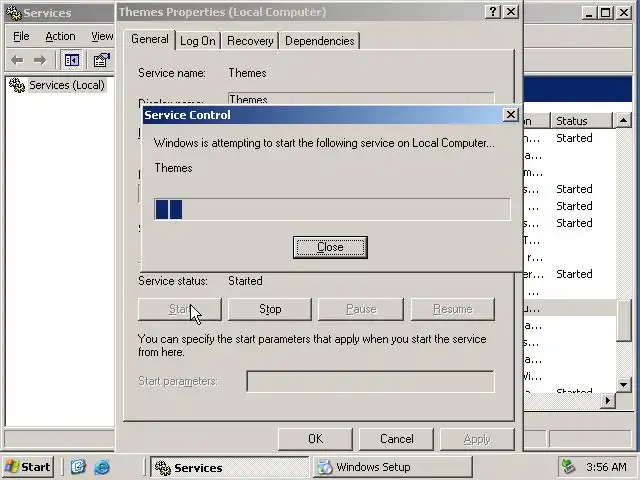Click the Forward arrow in Services toolbar
Screen dimensions: 640x480
click(40, 60)
